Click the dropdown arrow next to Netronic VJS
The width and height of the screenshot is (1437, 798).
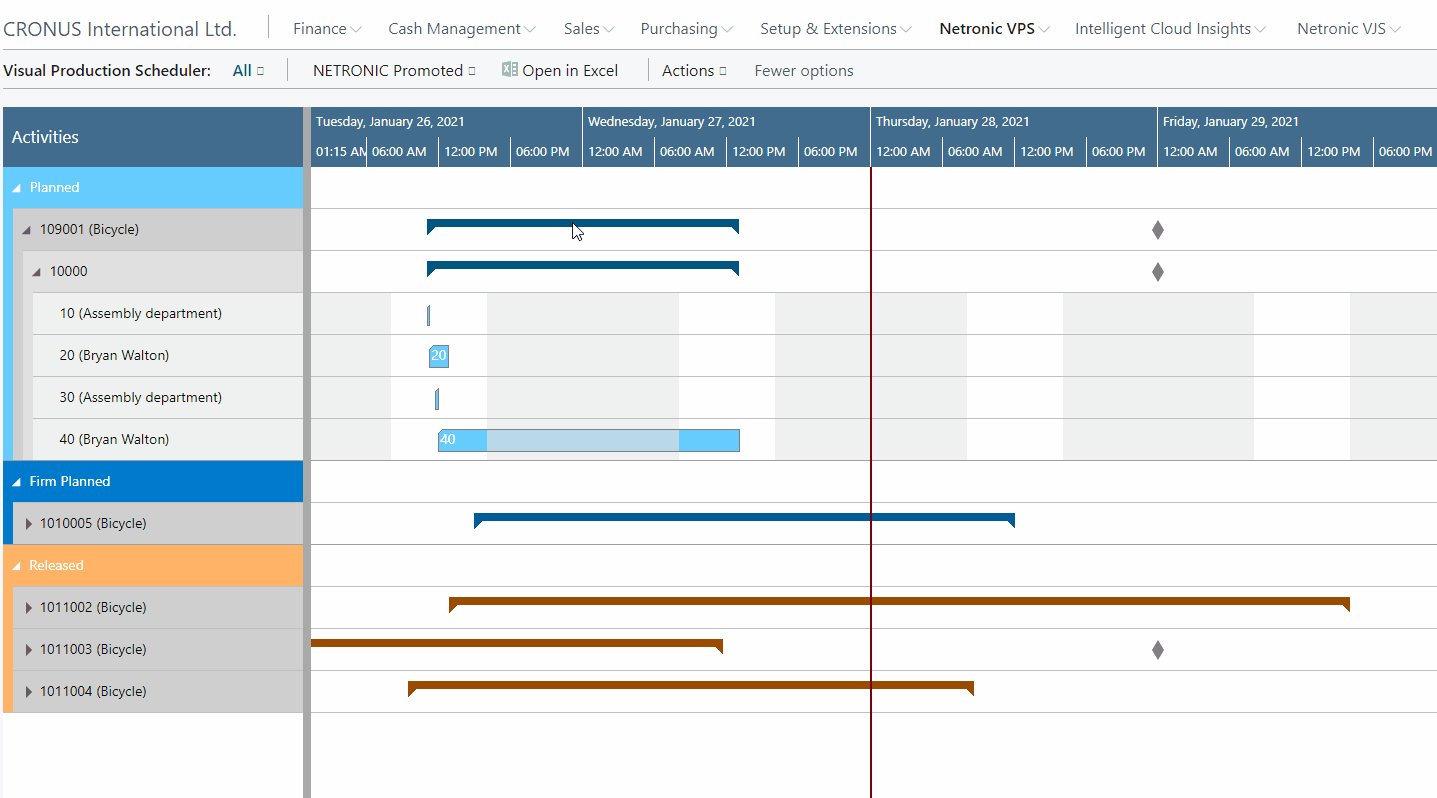[1395, 29]
